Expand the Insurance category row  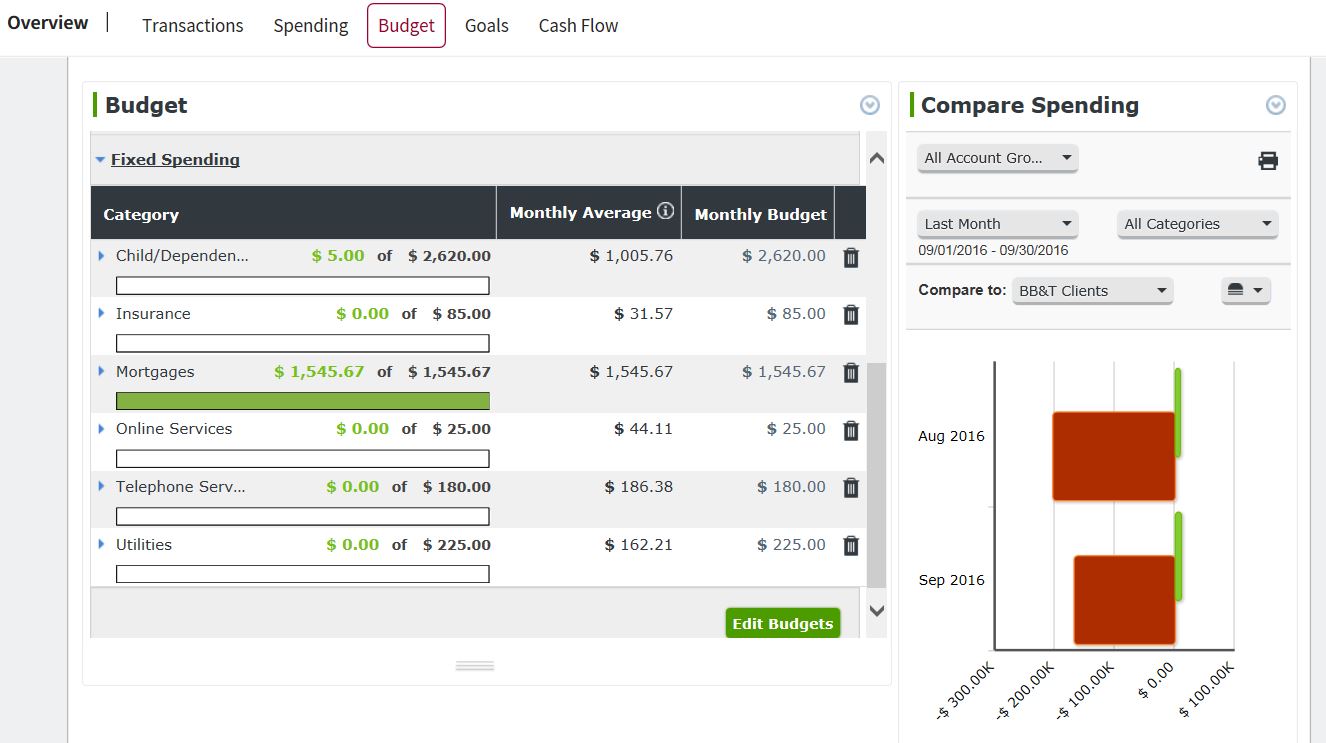click(x=101, y=313)
